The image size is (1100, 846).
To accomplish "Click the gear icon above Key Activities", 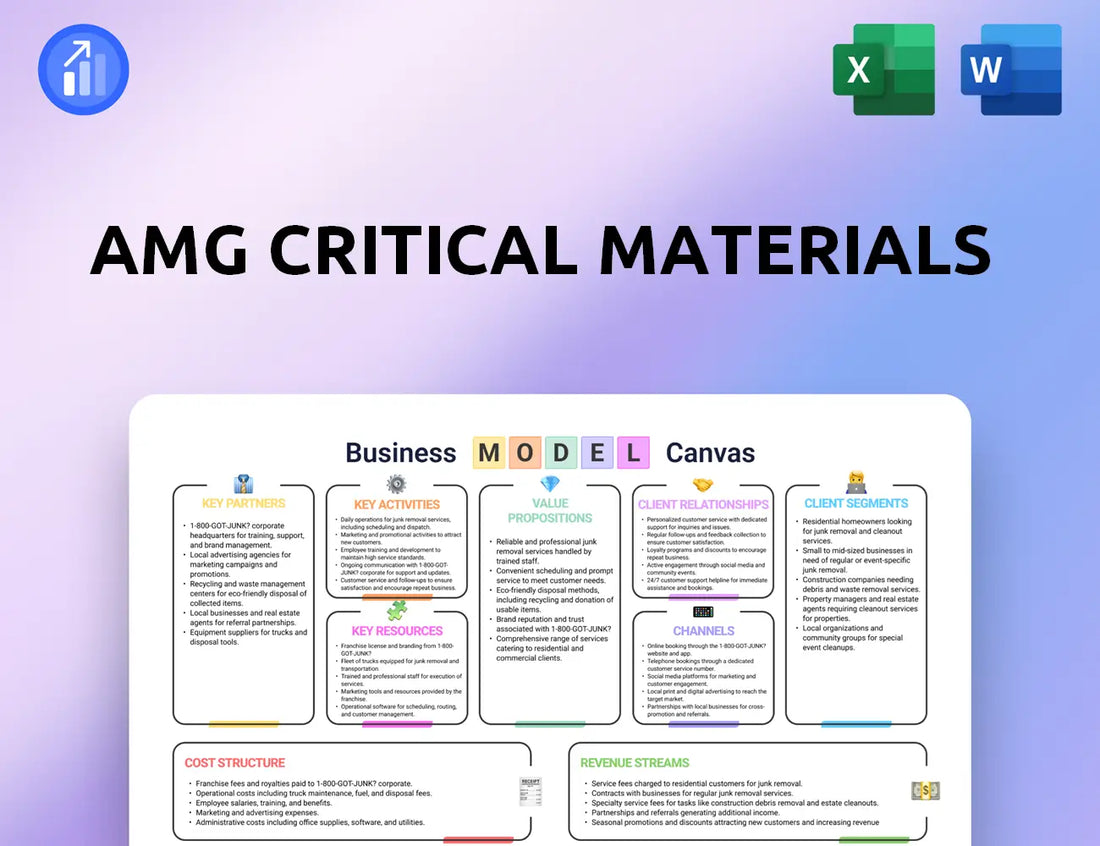I will 396,483.
